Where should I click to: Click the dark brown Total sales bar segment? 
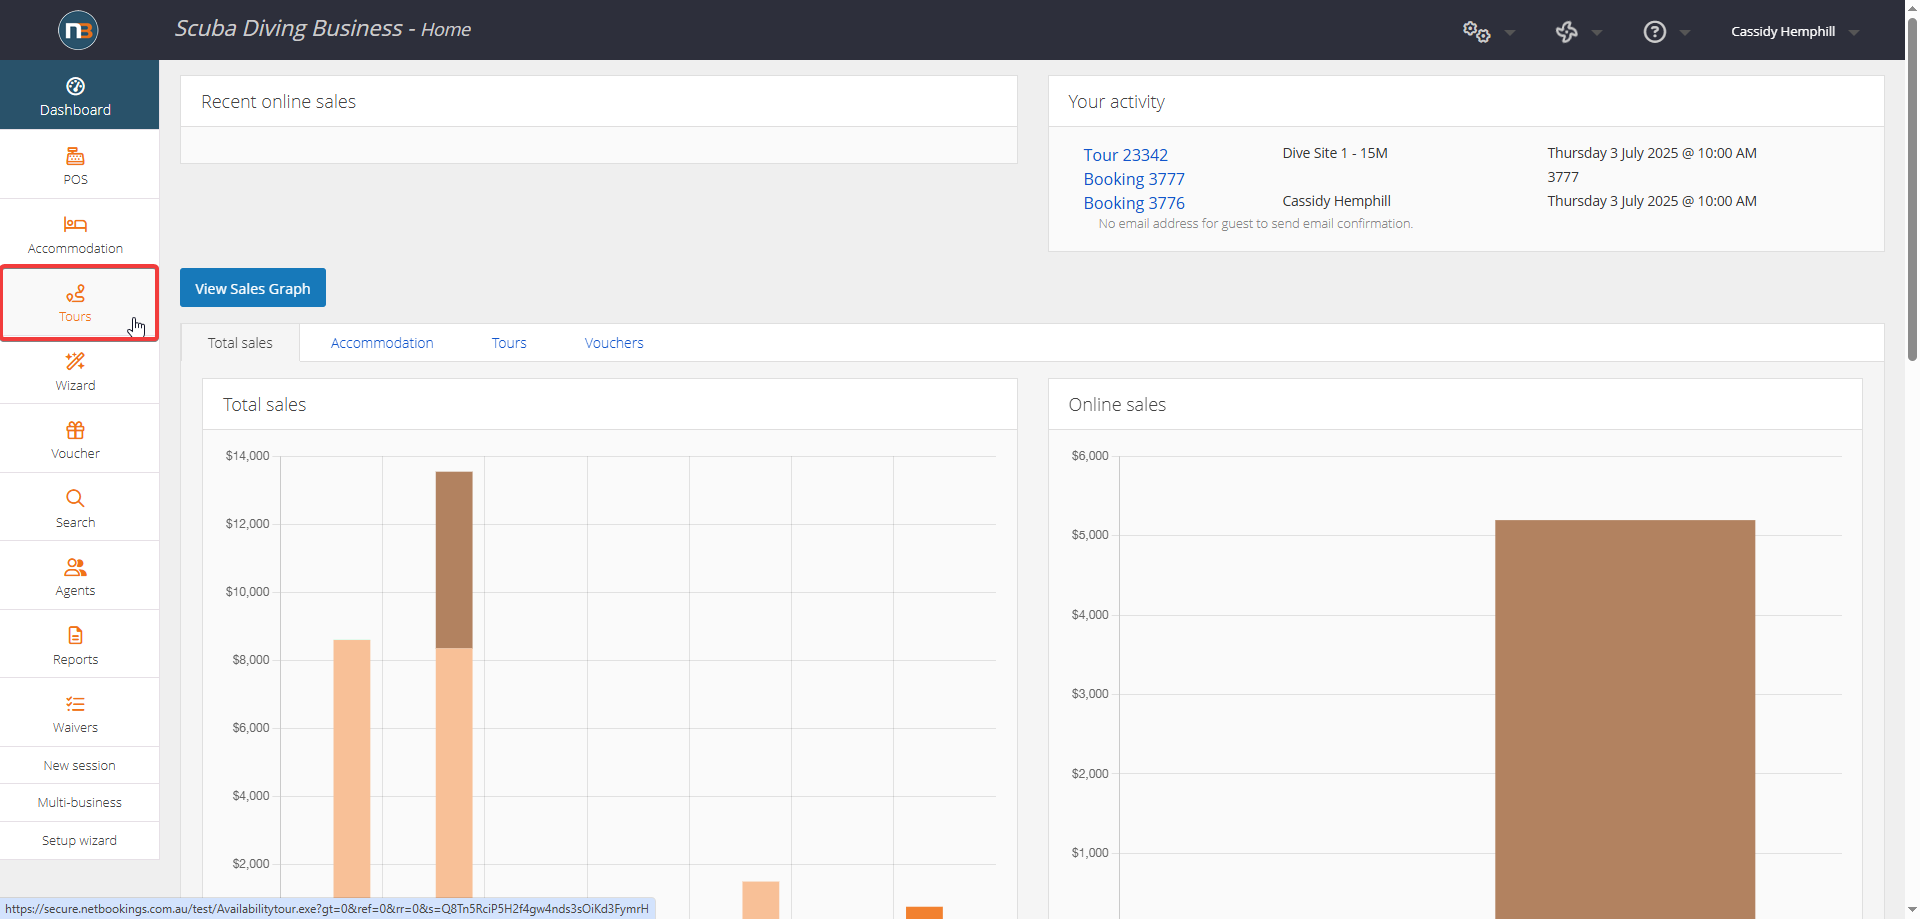coord(454,560)
